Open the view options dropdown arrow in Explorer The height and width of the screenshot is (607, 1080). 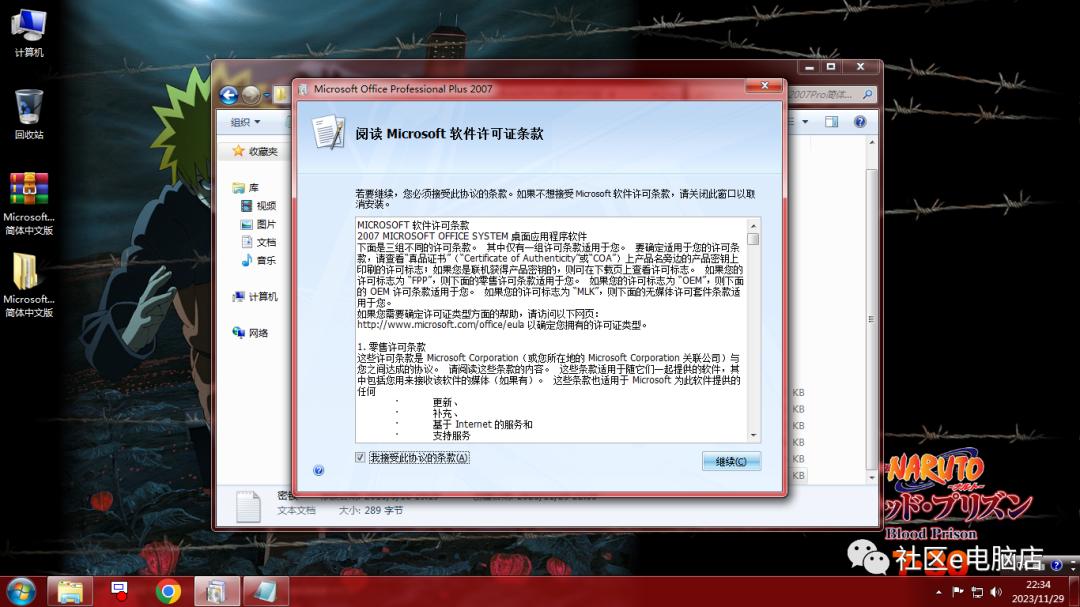coord(805,122)
